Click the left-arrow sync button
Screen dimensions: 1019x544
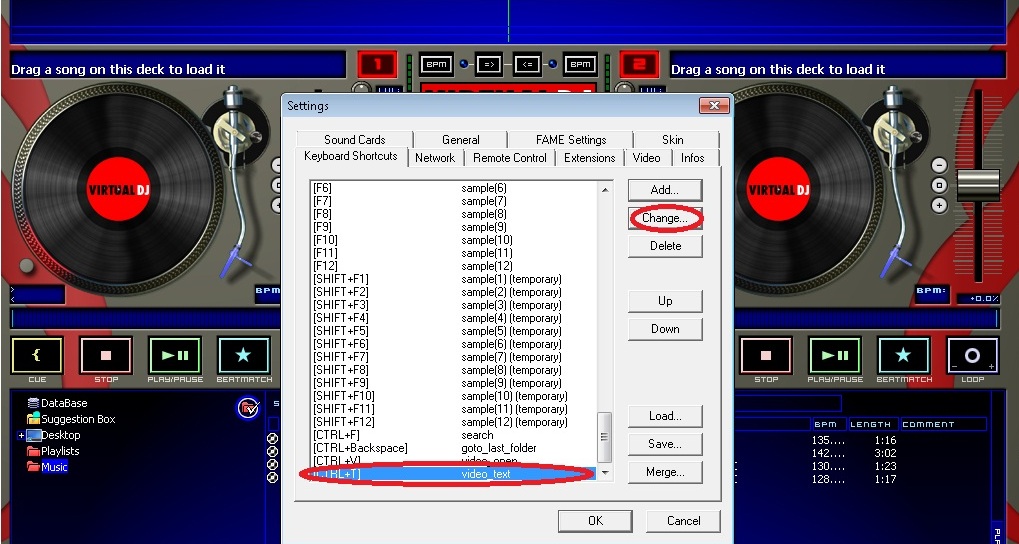pos(528,64)
